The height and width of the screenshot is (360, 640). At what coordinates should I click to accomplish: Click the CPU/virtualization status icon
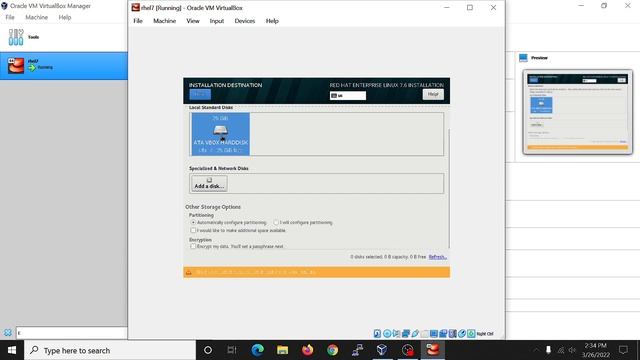(452, 333)
